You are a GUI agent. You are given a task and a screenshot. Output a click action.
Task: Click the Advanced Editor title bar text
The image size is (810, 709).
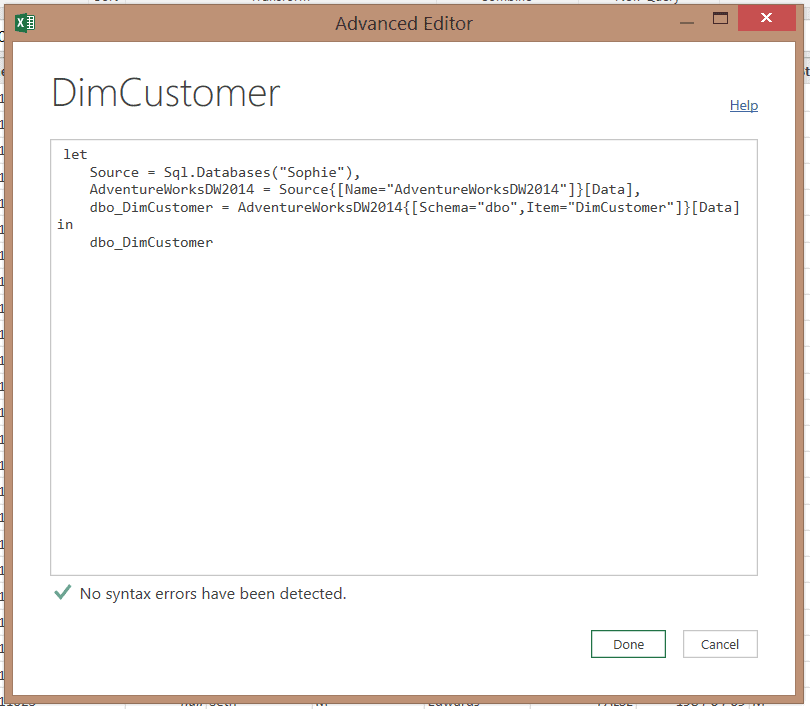[404, 23]
